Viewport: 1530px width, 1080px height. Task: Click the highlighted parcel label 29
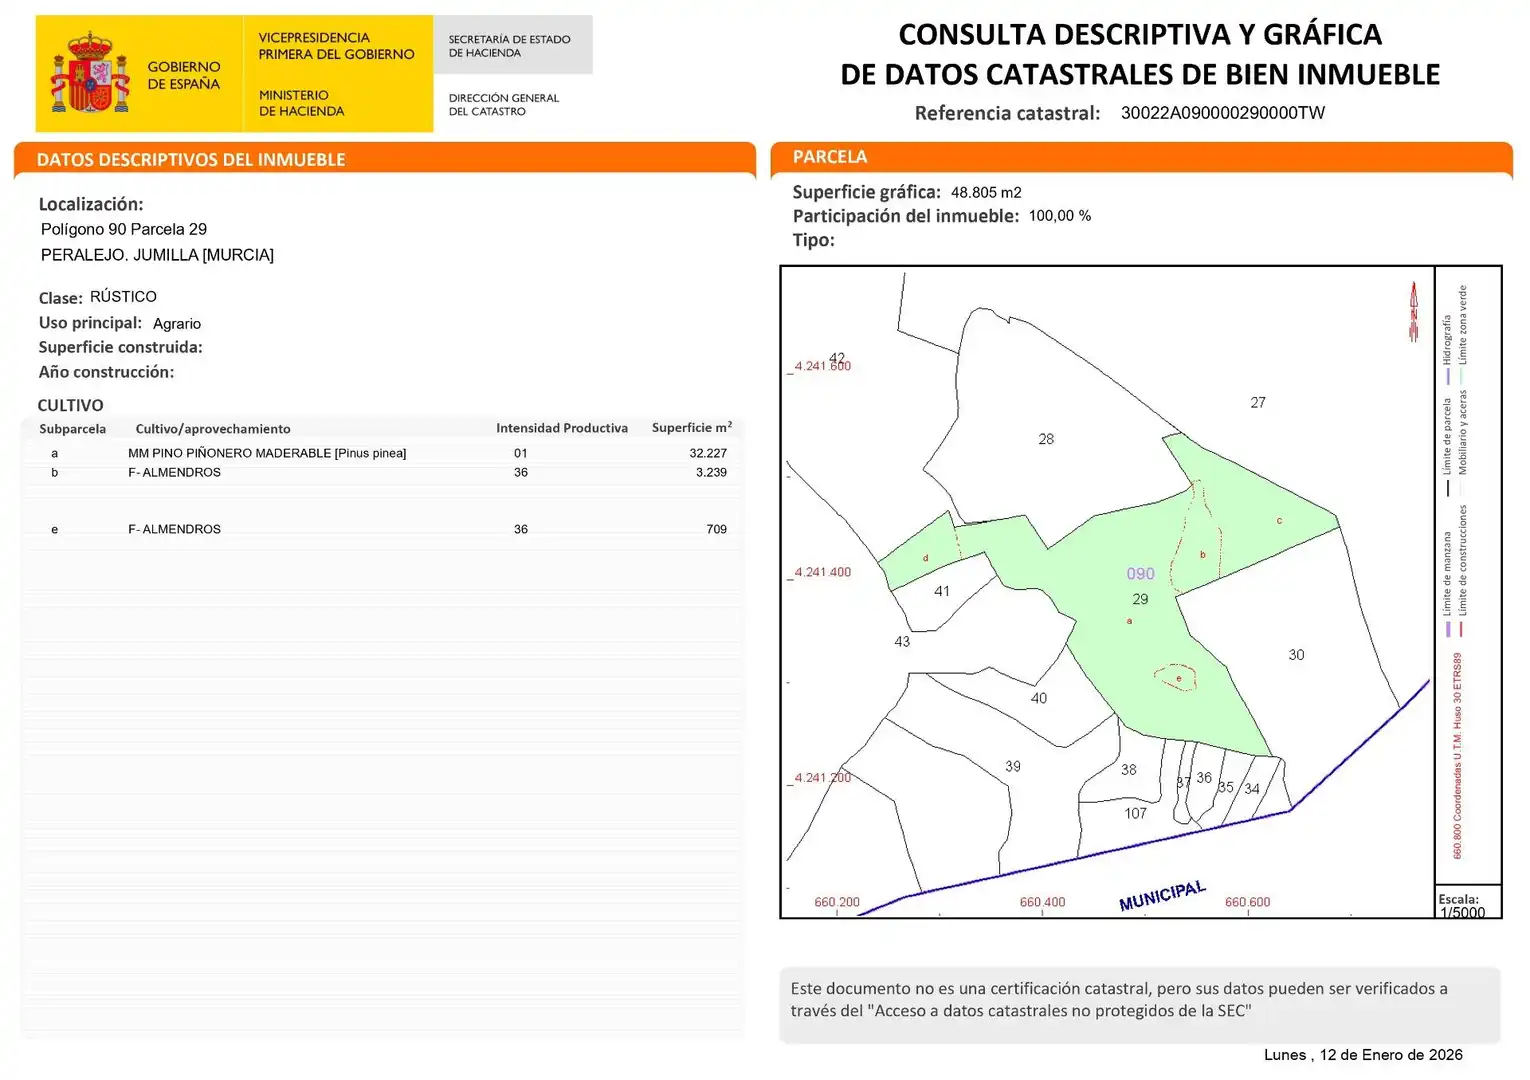point(1140,599)
